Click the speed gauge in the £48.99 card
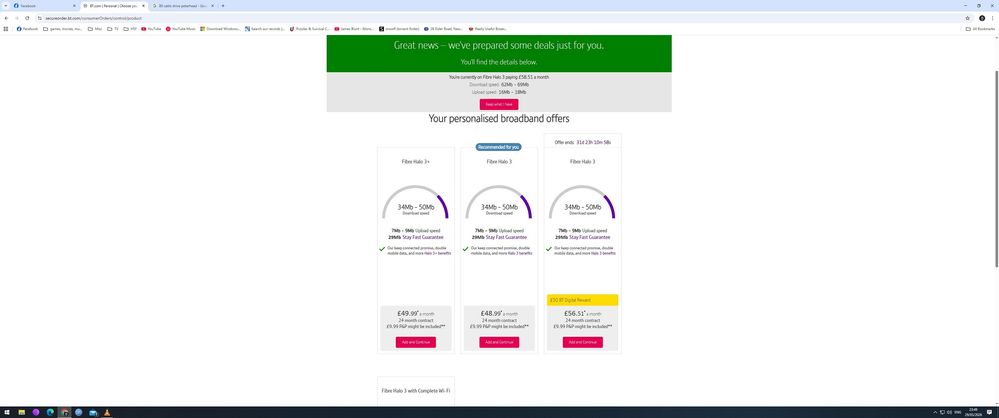Image resolution: width=999 pixels, height=418 pixels. pyautogui.click(x=499, y=202)
